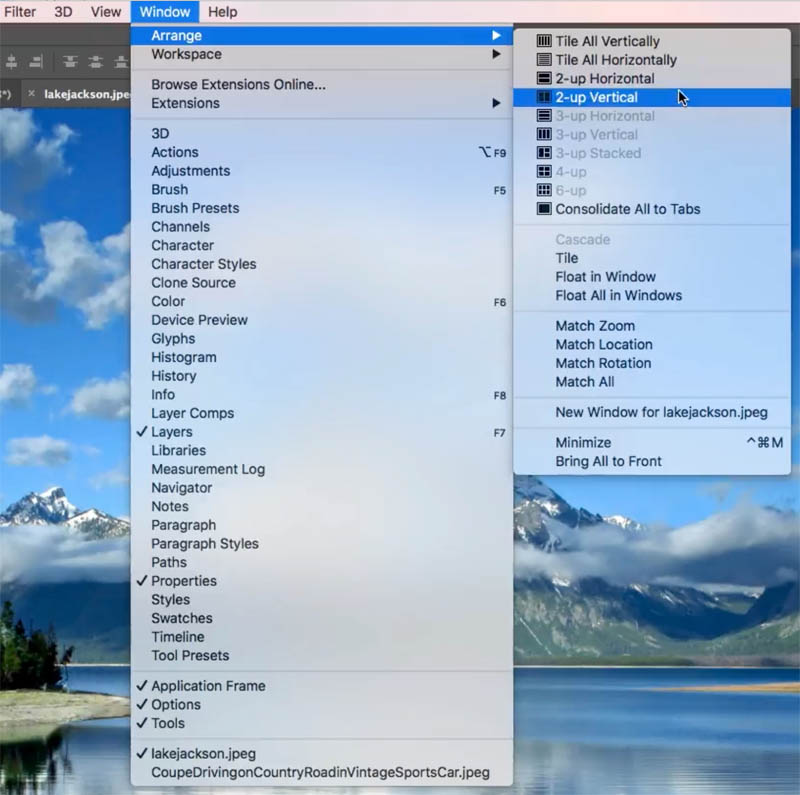Open the Device Preview panel
Image resolution: width=800 pixels, height=795 pixels.
pyautogui.click(x=321, y=320)
